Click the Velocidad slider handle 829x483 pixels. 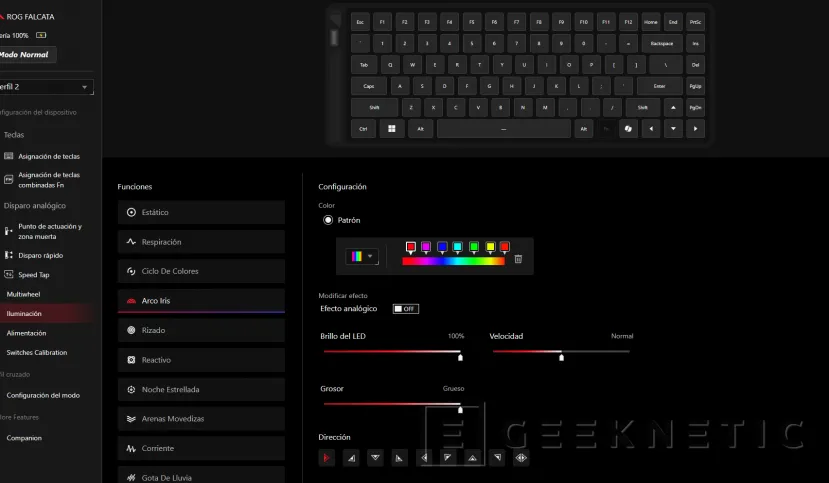(x=560, y=355)
